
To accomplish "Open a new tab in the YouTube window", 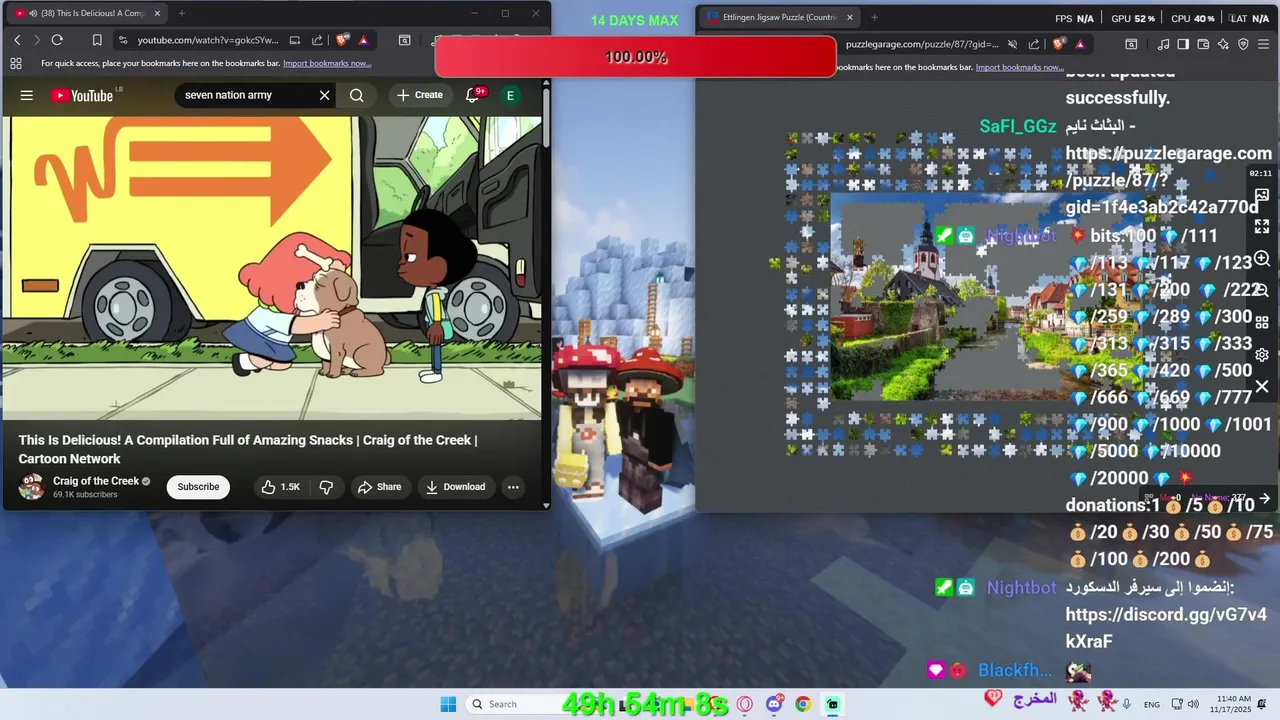I will pyautogui.click(x=181, y=13).
